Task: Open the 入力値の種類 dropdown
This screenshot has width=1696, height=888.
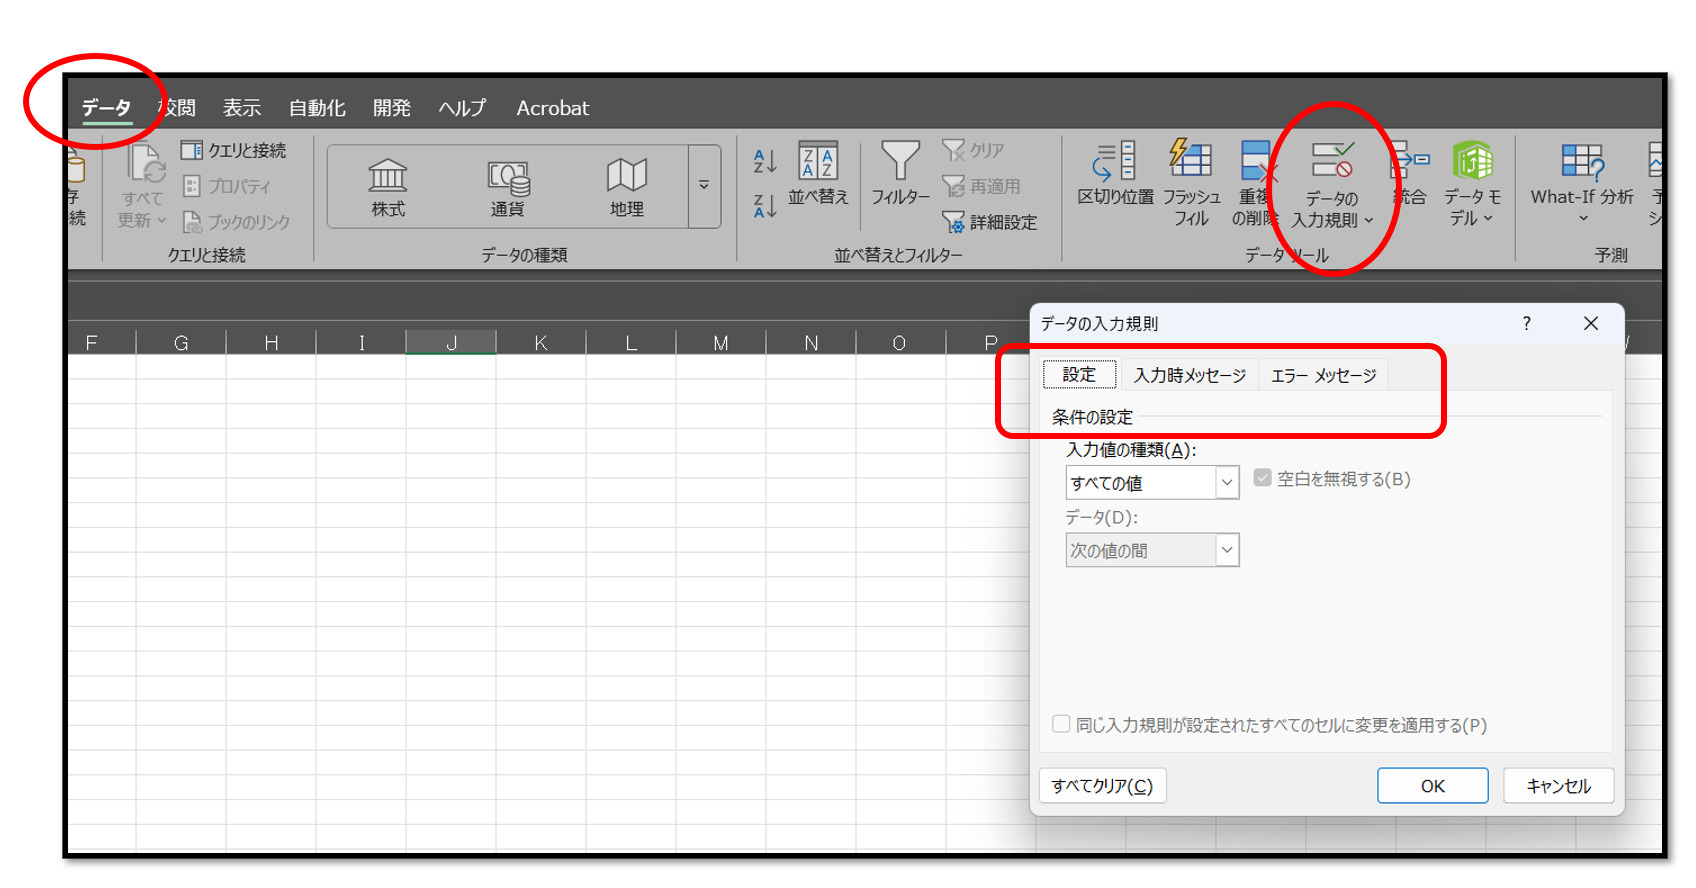Action: 1227,483
